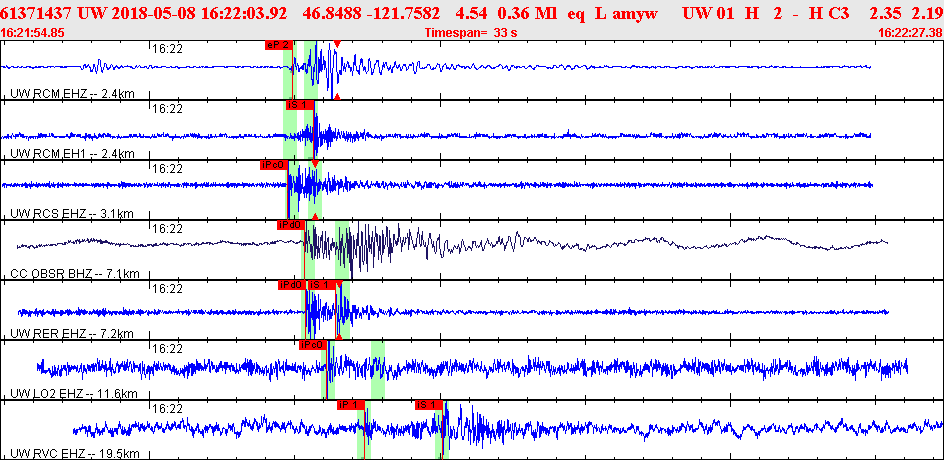Click the downward red amplitude triangle atop RCM EHZ
Screen dimensions: 944x460
click(337, 44)
